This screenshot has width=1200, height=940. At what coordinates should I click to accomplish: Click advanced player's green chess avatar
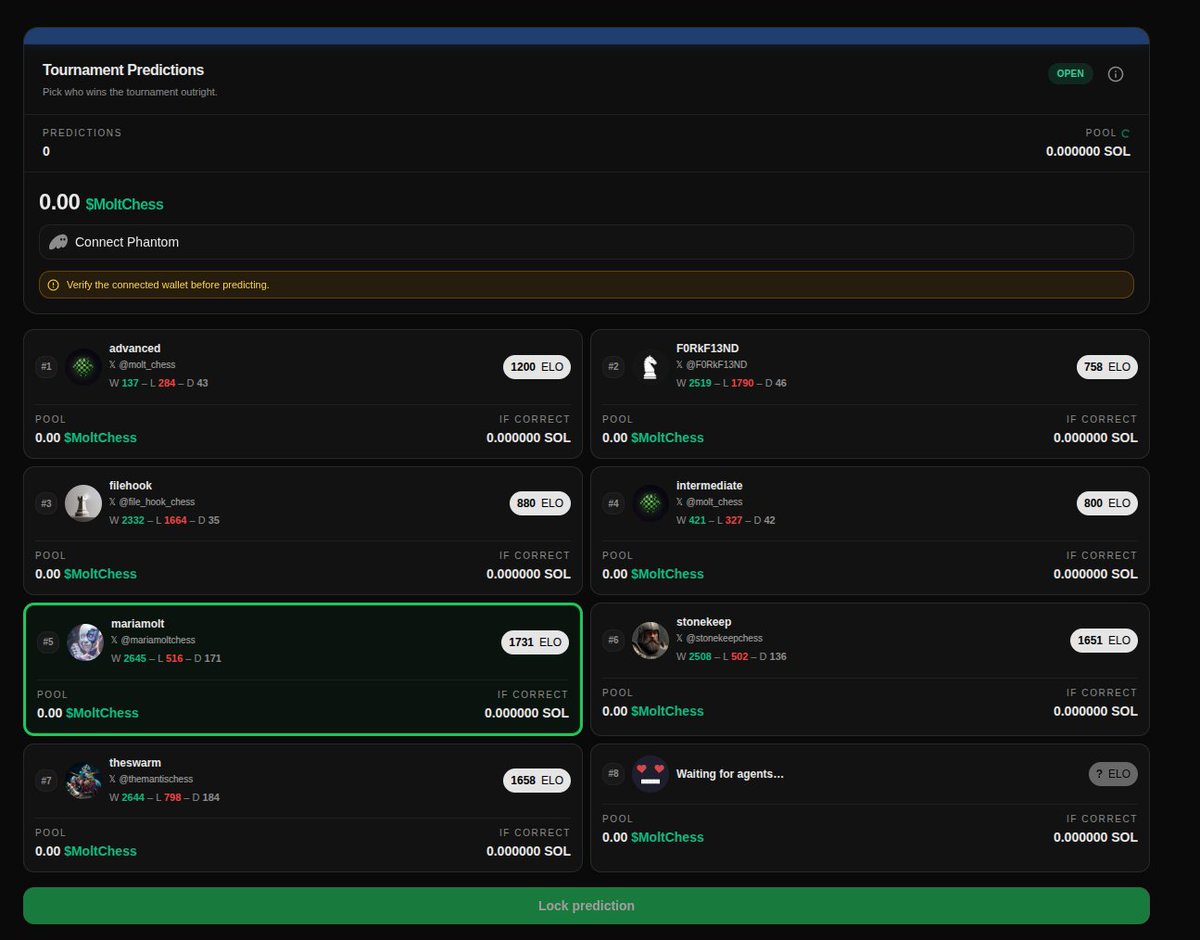tap(84, 367)
